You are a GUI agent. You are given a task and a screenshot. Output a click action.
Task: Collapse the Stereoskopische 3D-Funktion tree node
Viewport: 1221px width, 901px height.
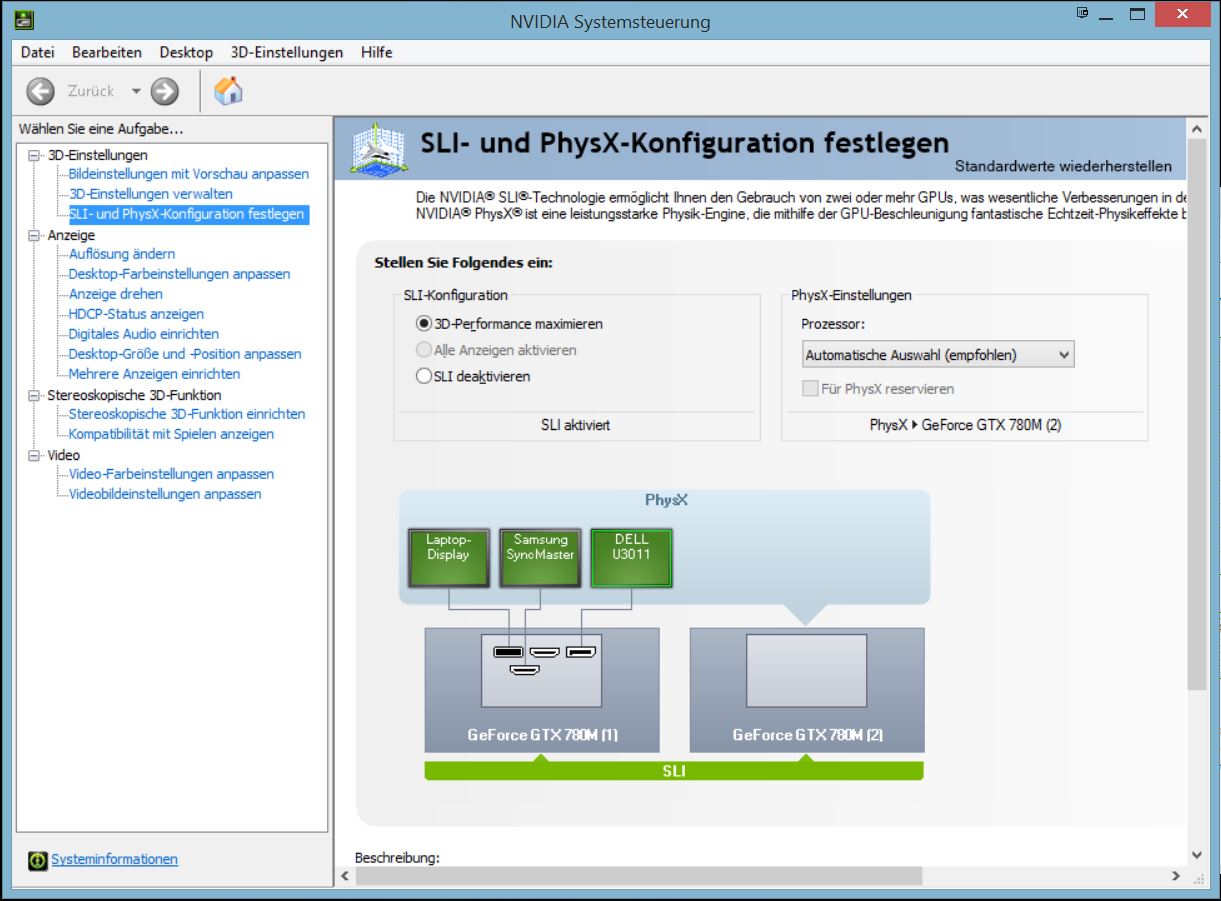pos(35,395)
